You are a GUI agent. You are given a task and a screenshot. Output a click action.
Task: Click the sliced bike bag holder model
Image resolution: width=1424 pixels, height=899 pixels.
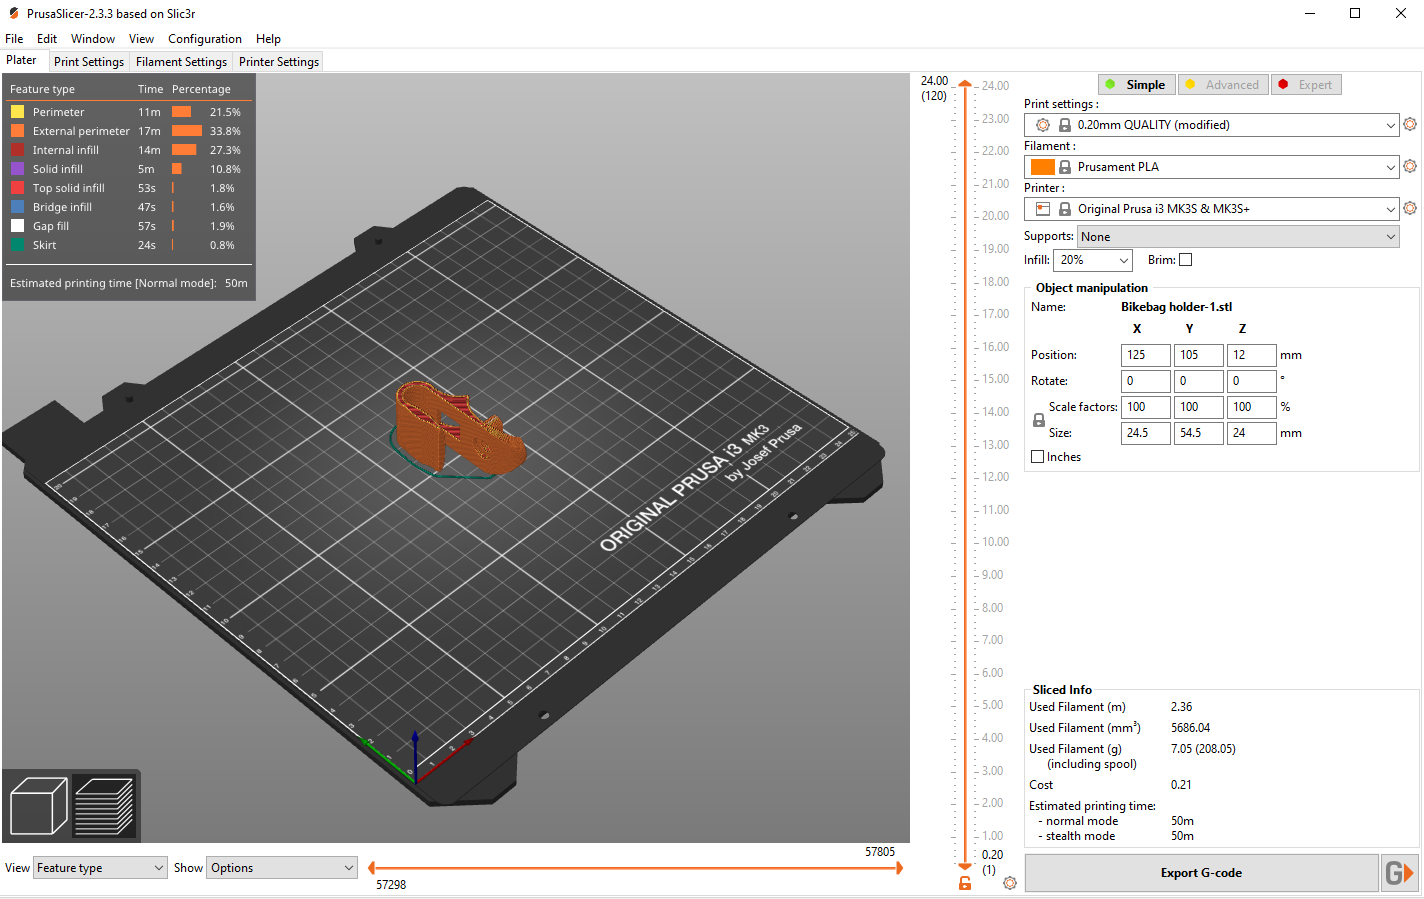click(x=458, y=428)
